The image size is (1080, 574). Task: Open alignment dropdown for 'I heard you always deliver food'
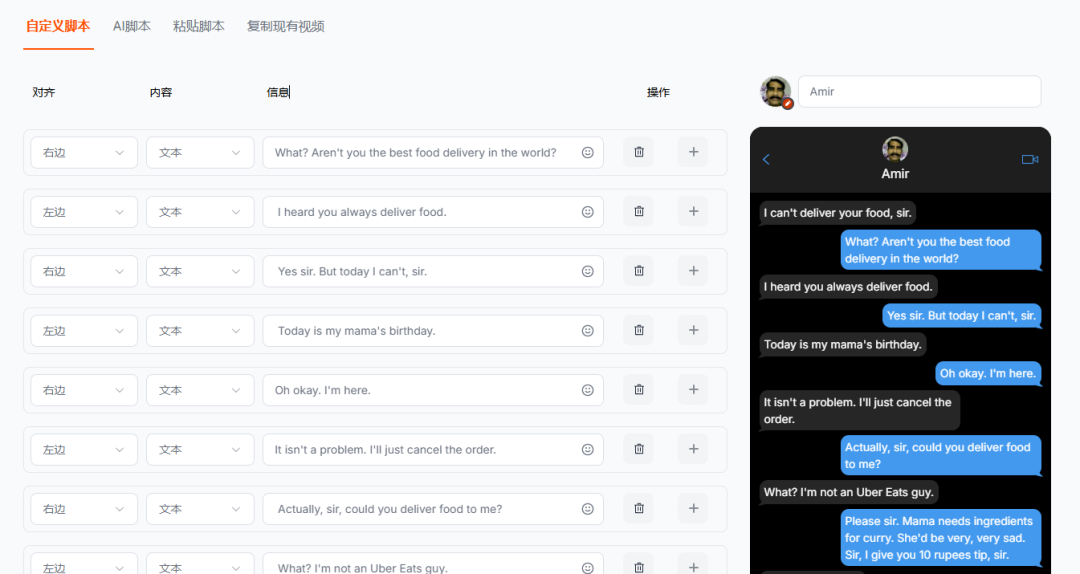(83, 212)
